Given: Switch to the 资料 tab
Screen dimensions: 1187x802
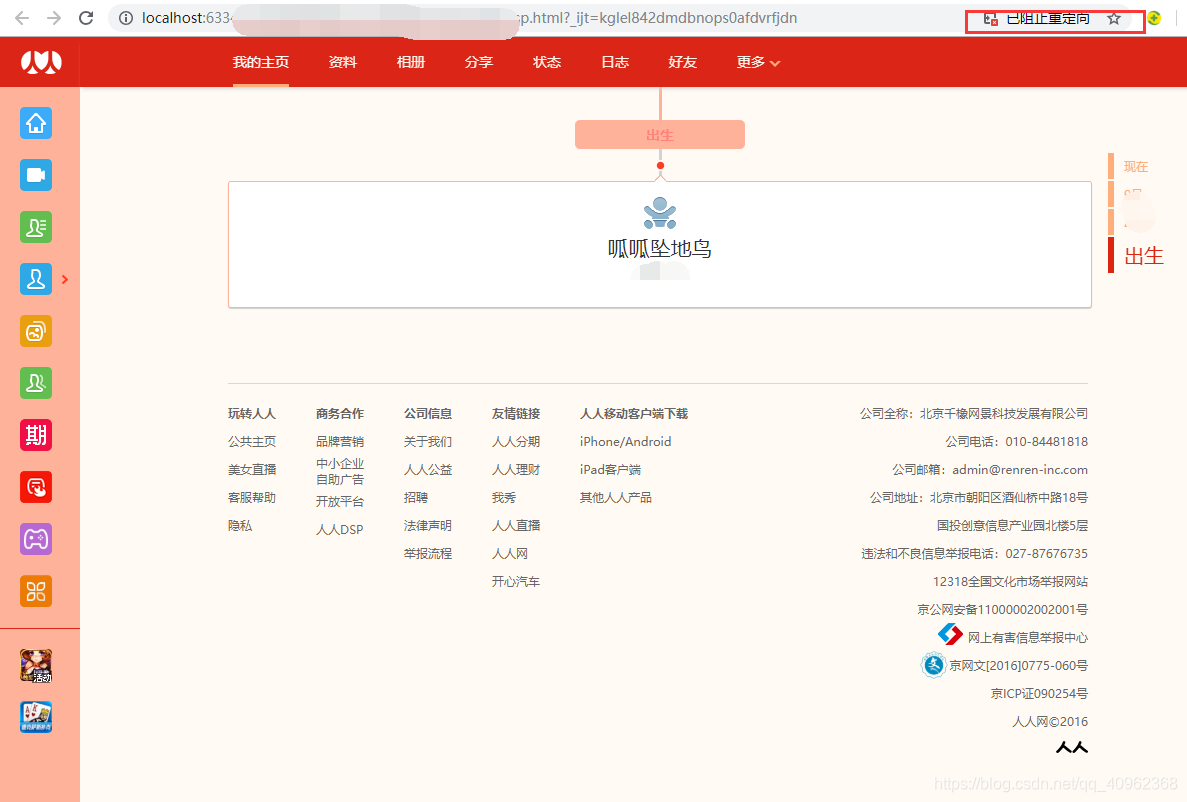Looking at the screenshot, I should tap(342, 62).
